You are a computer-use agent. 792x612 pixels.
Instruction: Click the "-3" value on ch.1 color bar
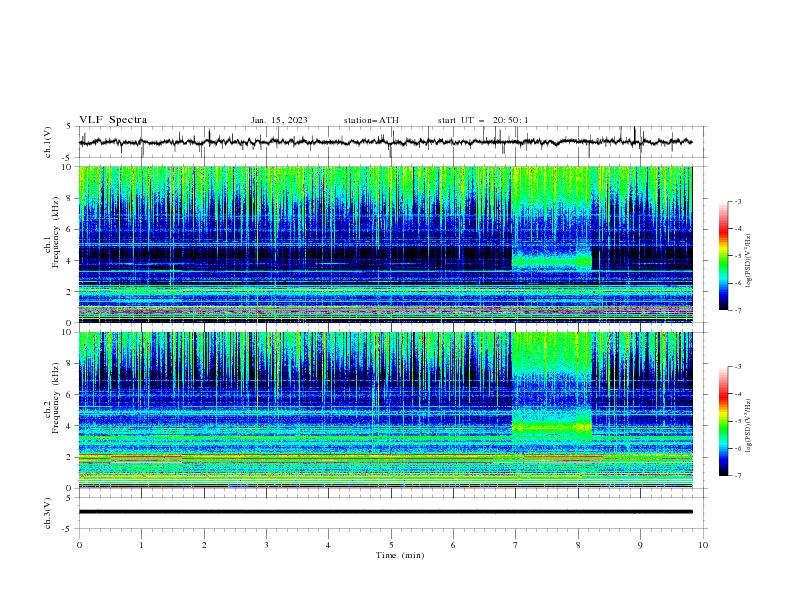pos(737,201)
